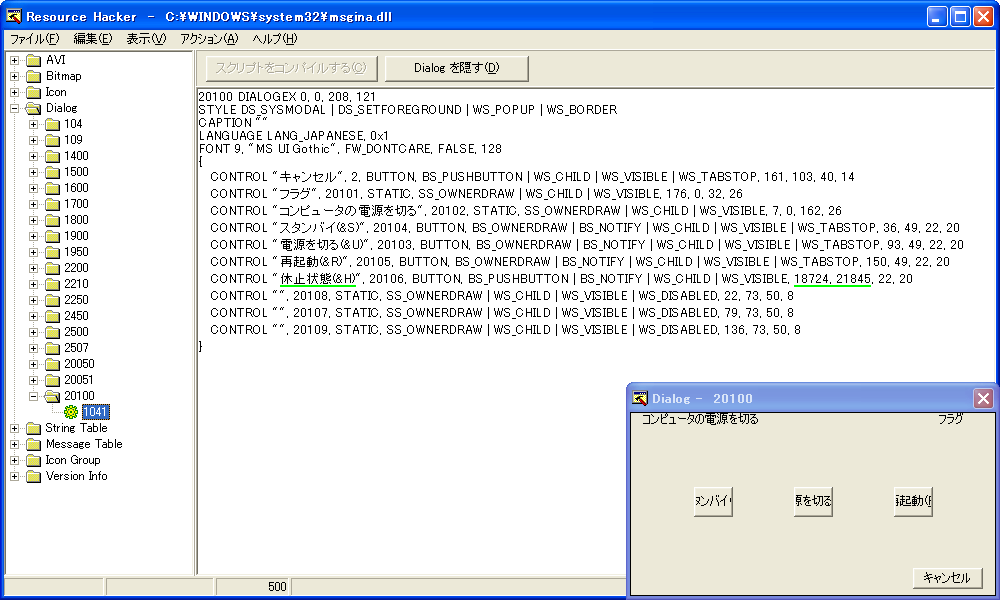Click the folder icon for dialog 104

pos(53,124)
